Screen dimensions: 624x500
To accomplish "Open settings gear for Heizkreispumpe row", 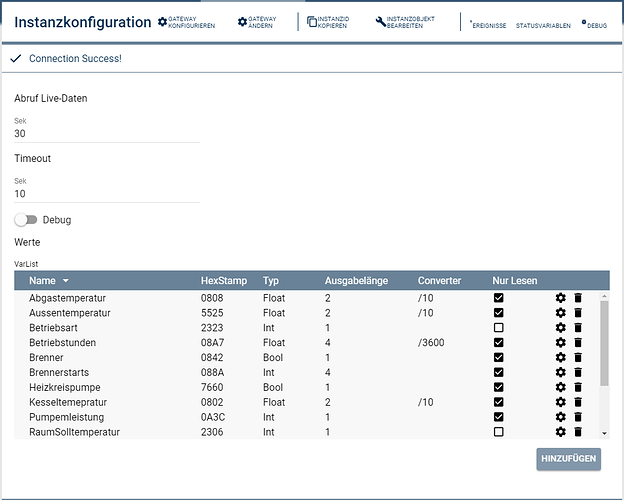I will tap(560, 387).
